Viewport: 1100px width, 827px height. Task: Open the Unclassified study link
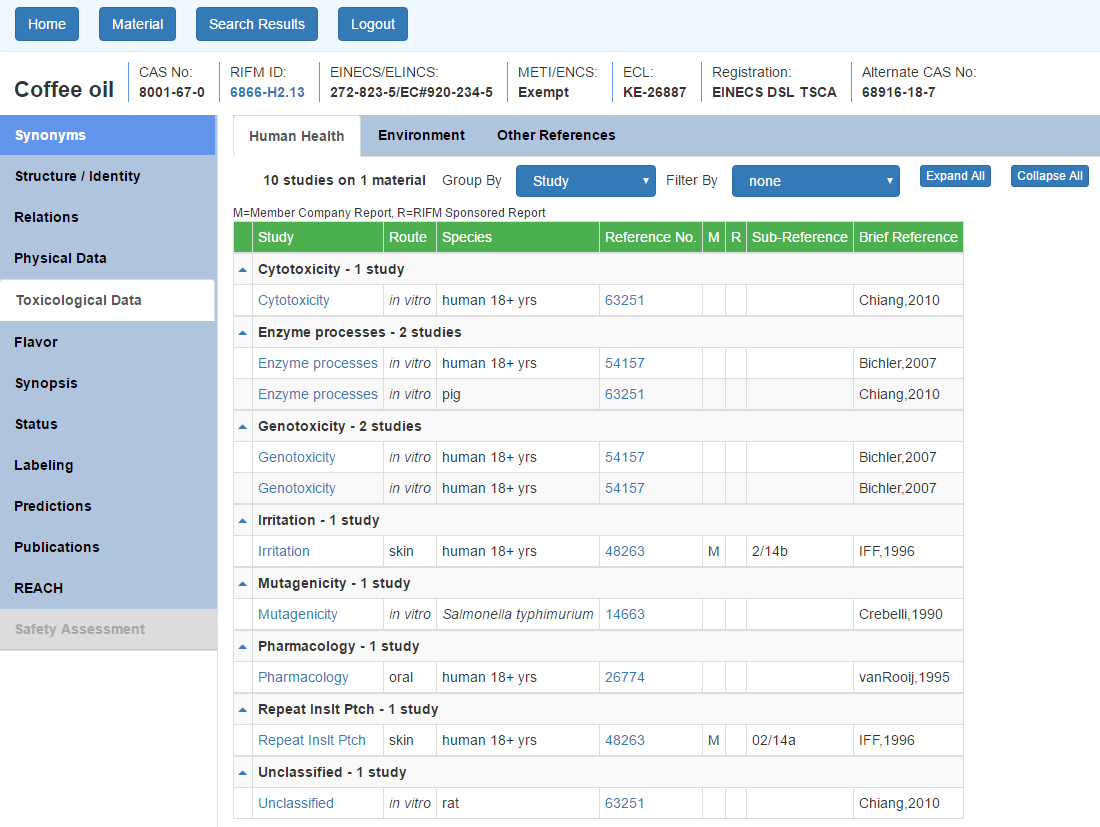pos(296,804)
